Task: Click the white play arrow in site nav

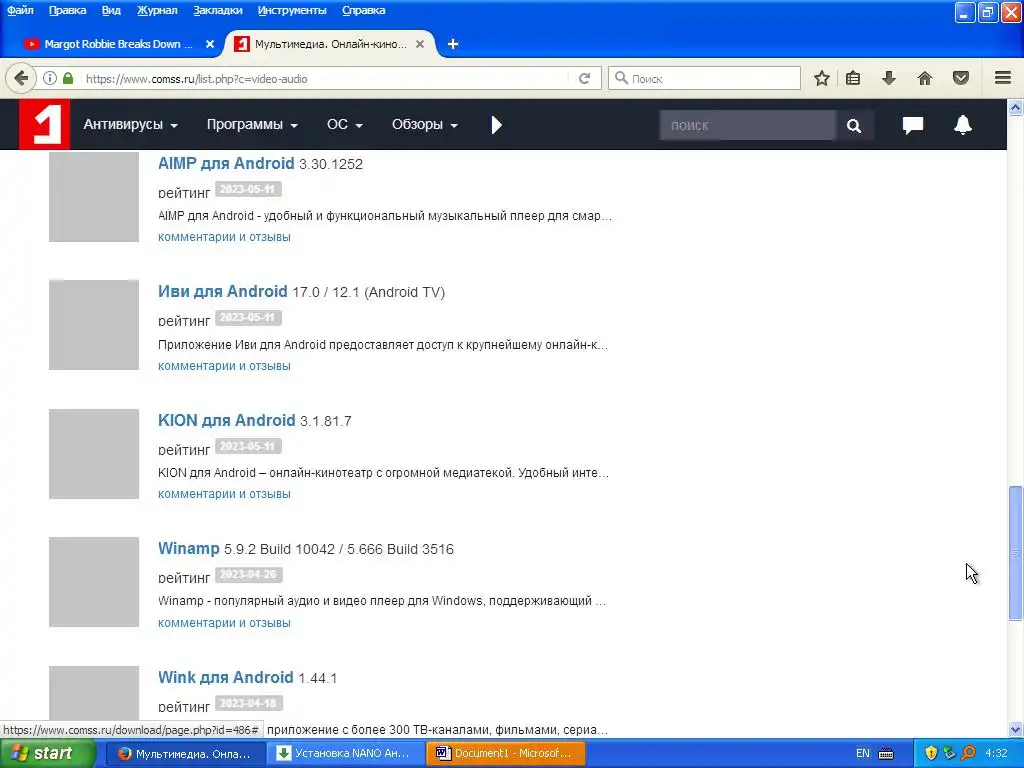Action: click(x=496, y=125)
